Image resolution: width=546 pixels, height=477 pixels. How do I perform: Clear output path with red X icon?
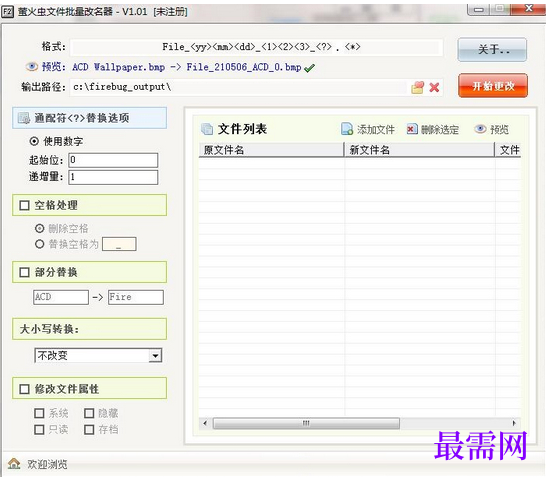tap(434, 87)
